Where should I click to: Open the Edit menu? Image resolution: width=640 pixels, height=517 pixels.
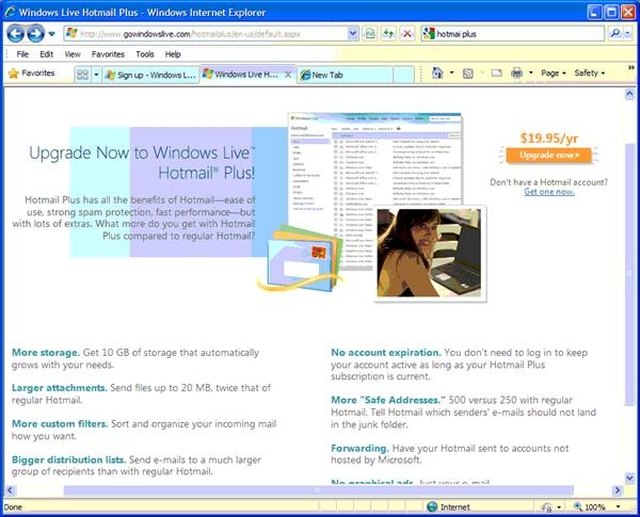click(x=46, y=54)
